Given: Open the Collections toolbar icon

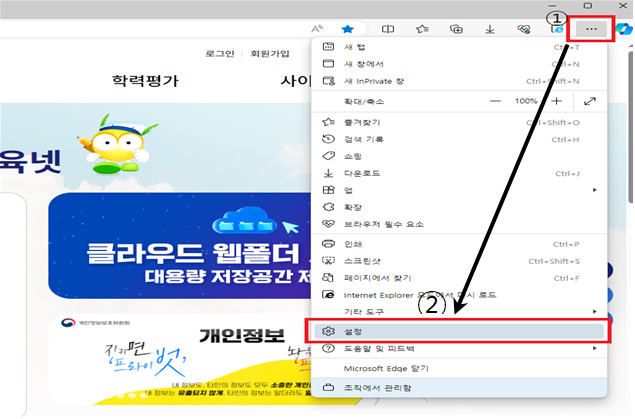Looking at the screenshot, I should click(456, 29).
